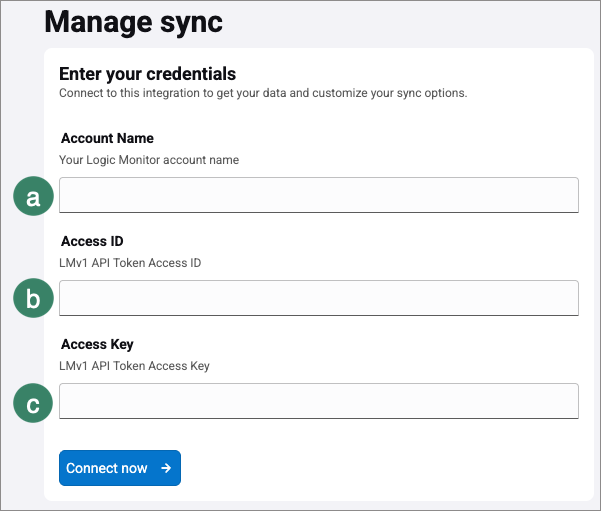
Task: Click the Account Name input field
Action: 318,195
